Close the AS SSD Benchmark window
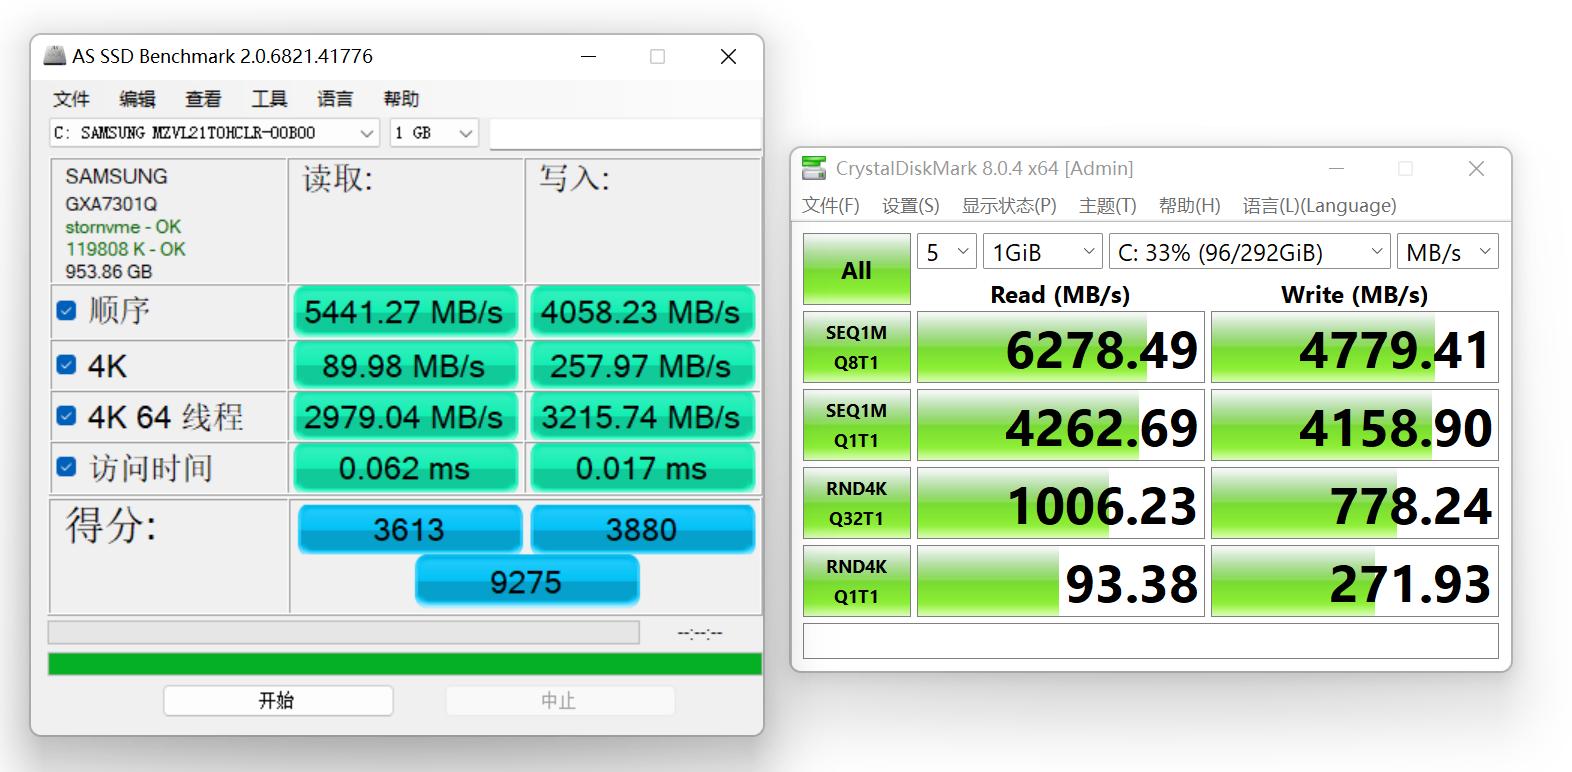The height and width of the screenshot is (772, 1572). point(728,57)
